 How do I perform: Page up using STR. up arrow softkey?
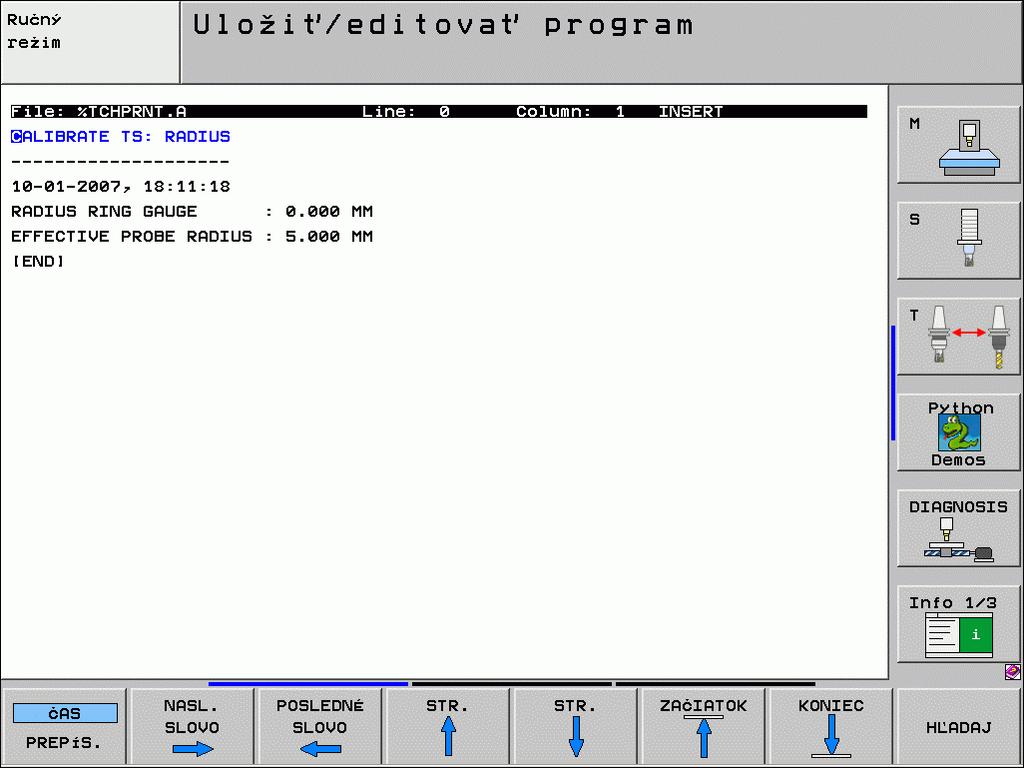tap(447, 727)
